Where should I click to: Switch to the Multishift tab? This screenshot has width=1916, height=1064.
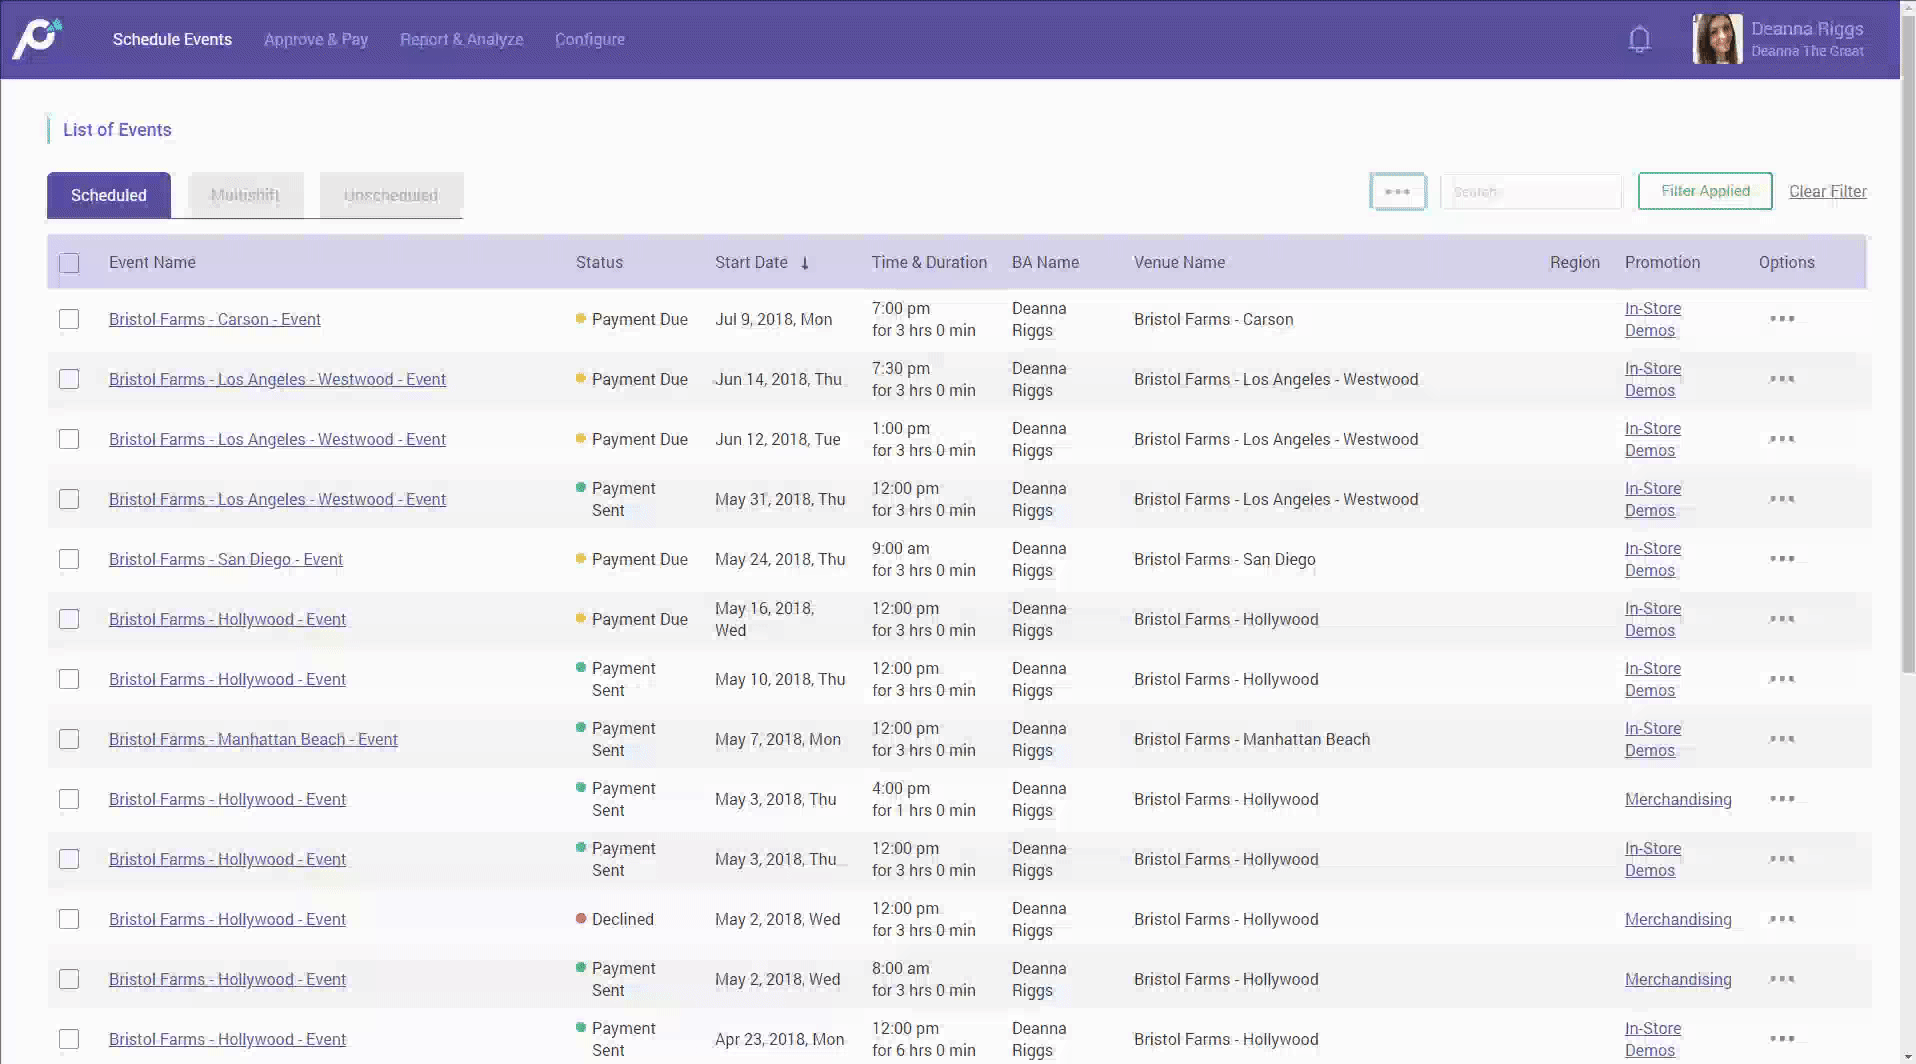tap(246, 195)
